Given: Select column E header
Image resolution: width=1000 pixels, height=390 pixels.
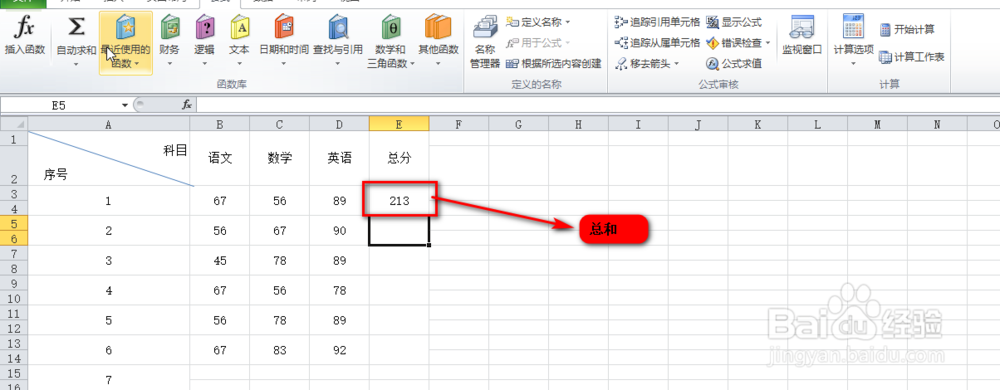Looking at the screenshot, I should click(x=399, y=124).
